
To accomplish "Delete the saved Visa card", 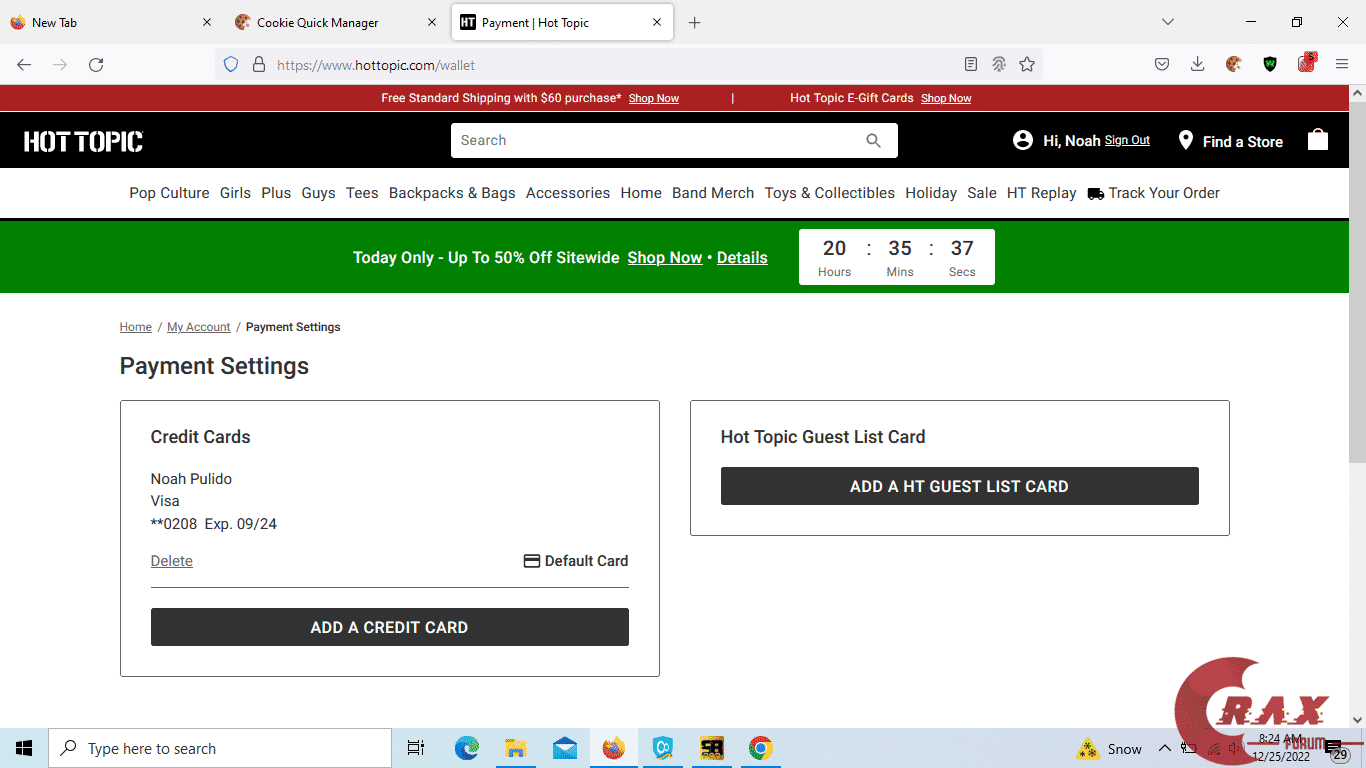I will click(x=172, y=561).
